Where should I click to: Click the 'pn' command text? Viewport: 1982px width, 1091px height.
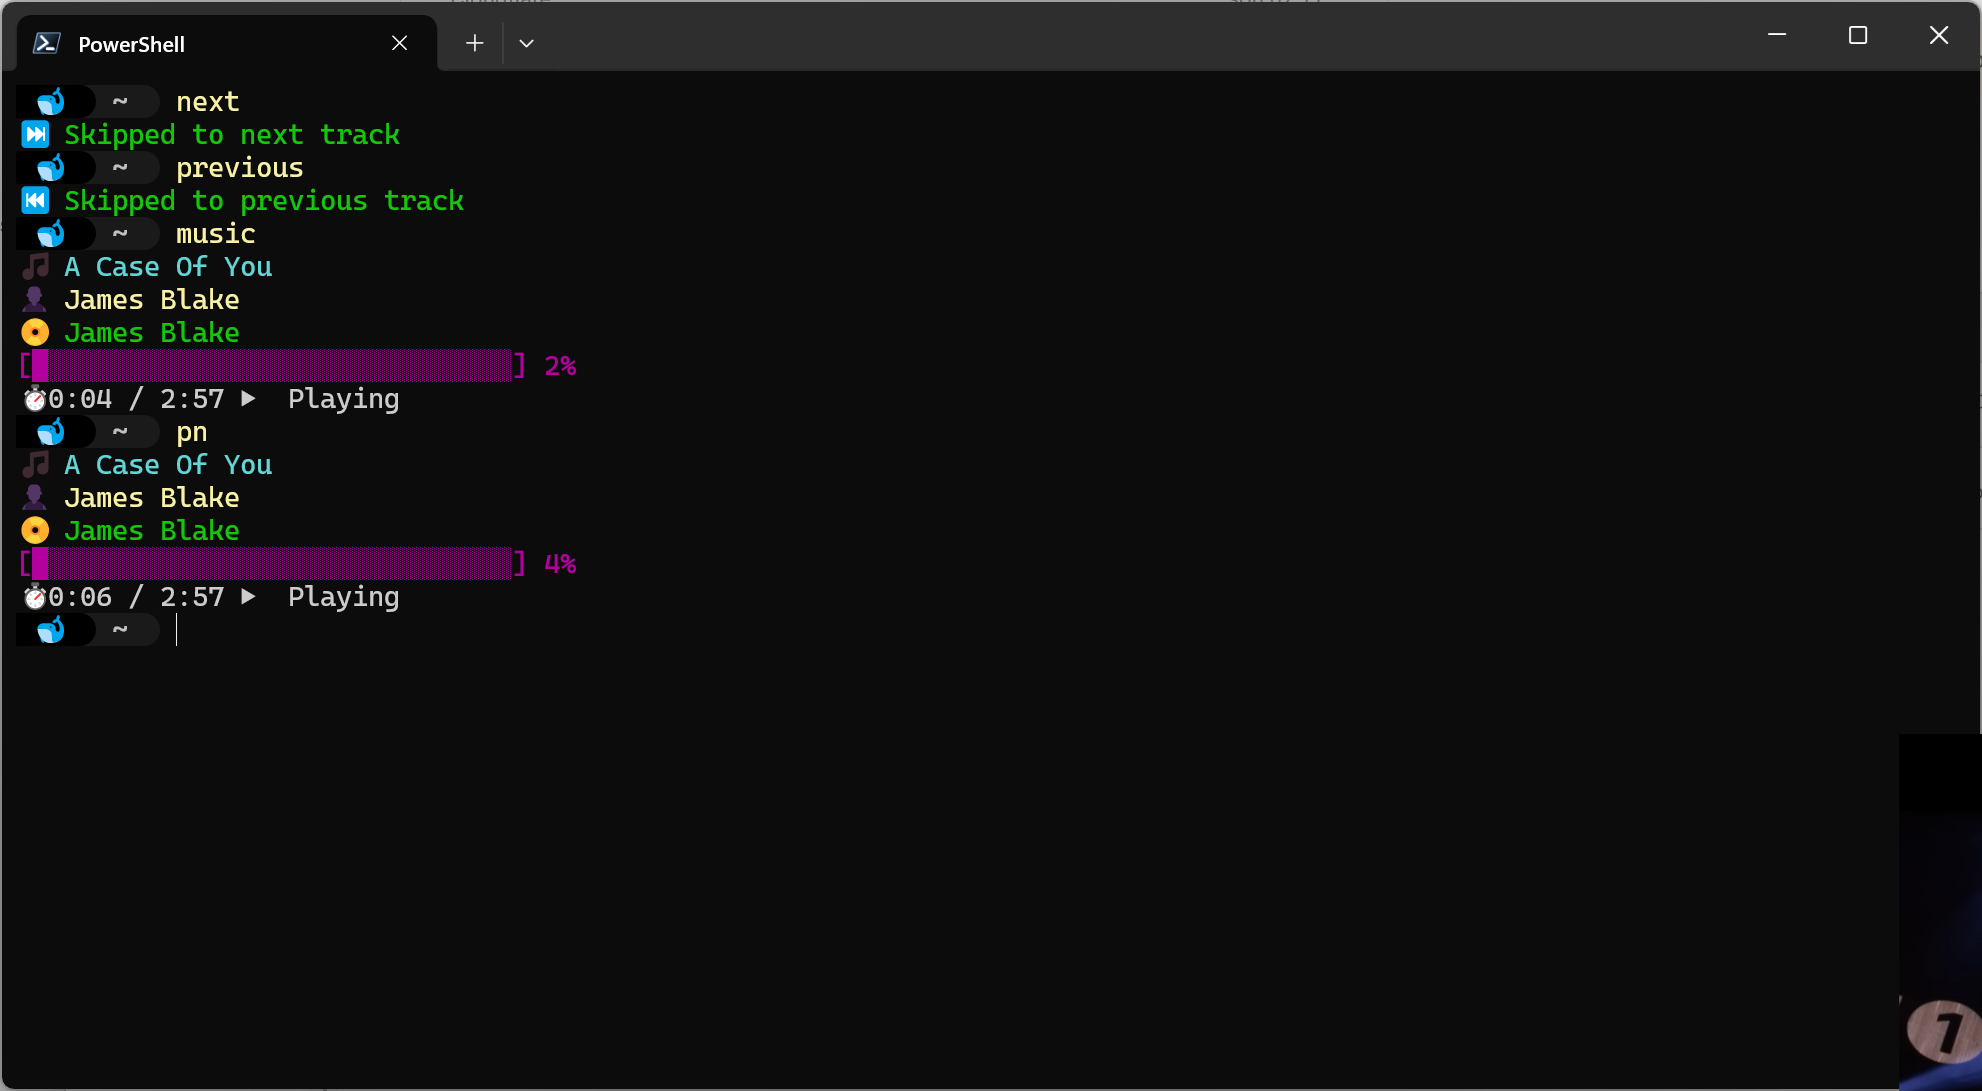point(192,431)
